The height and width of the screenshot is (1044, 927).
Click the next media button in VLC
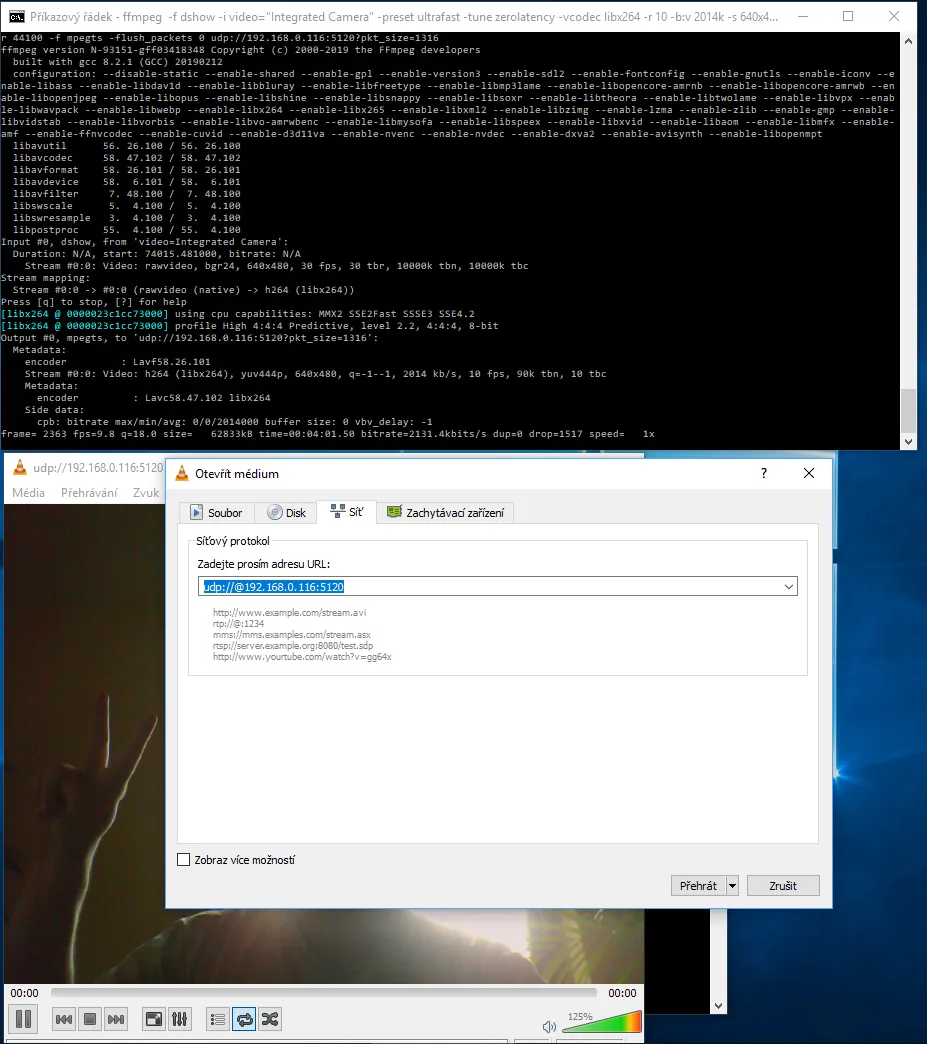pos(116,1019)
